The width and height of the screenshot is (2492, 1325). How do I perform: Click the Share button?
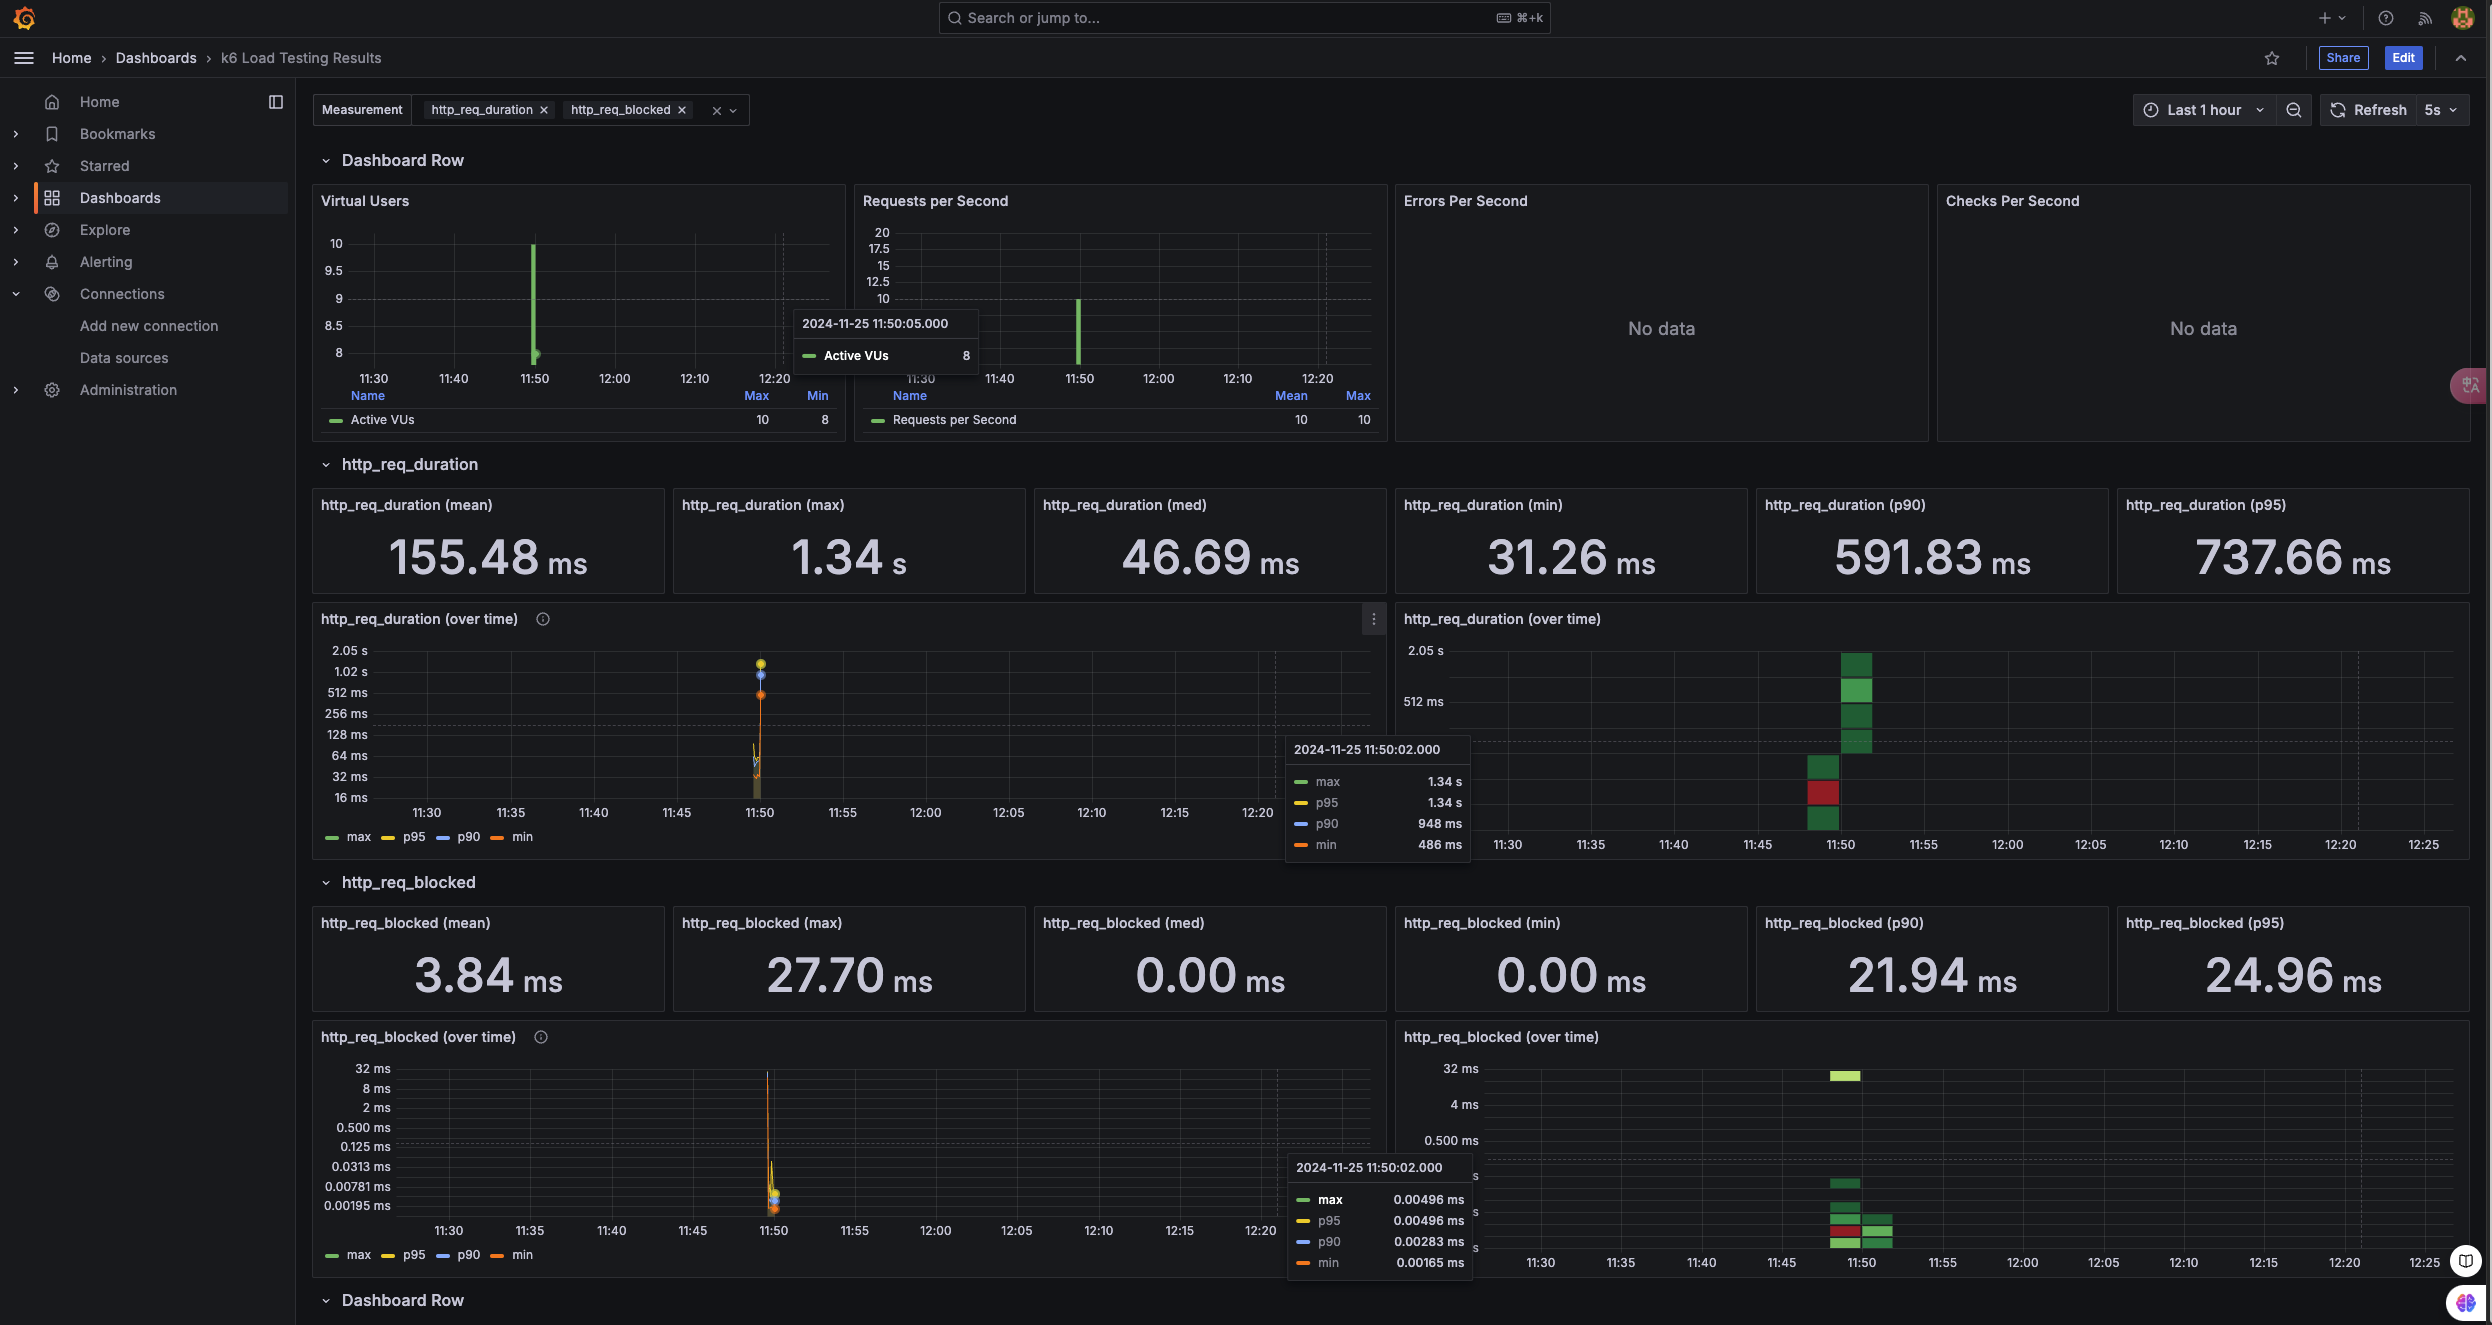point(2343,58)
